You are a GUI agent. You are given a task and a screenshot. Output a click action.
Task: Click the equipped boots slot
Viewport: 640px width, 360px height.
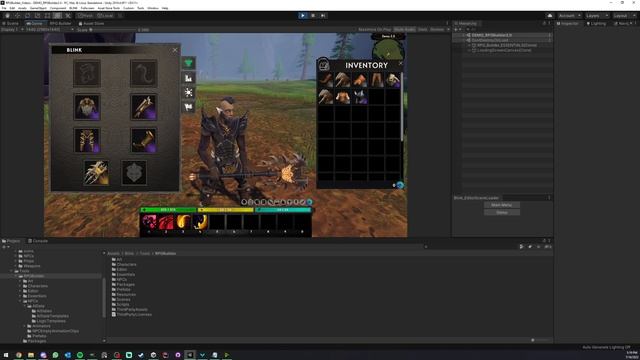144,140
